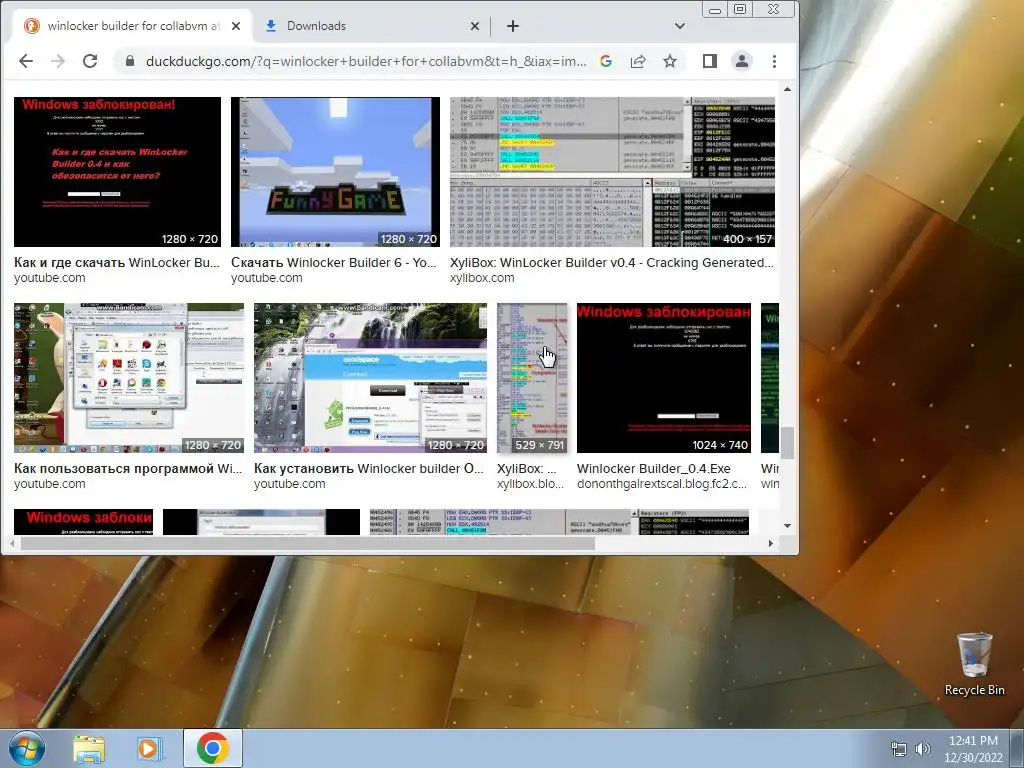This screenshot has width=1024, height=768.
Task: Open the Bandicam icons desktop thumbnail
Action: pyautogui.click(x=129, y=377)
